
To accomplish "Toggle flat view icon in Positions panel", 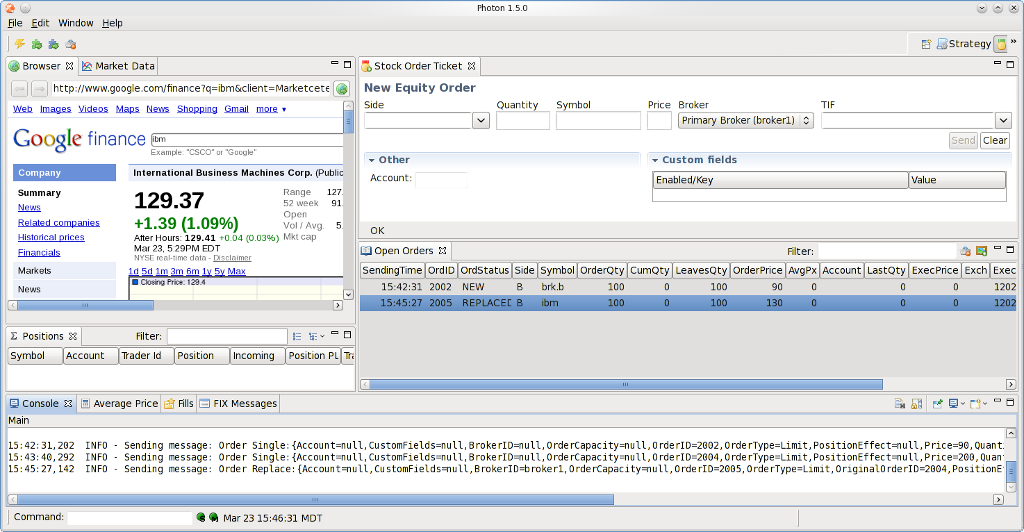I will pyautogui.click(x=298, y=337).
